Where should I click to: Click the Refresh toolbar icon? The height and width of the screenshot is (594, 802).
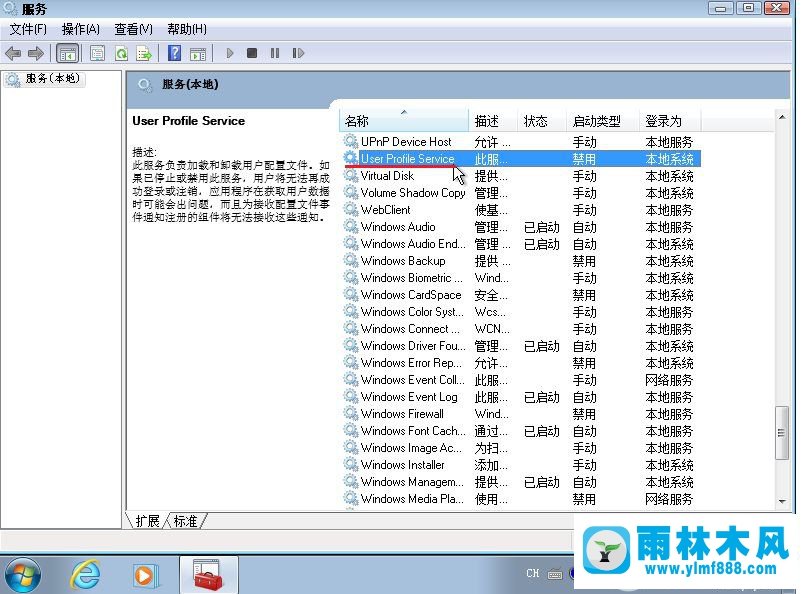[x=121, y=53]
